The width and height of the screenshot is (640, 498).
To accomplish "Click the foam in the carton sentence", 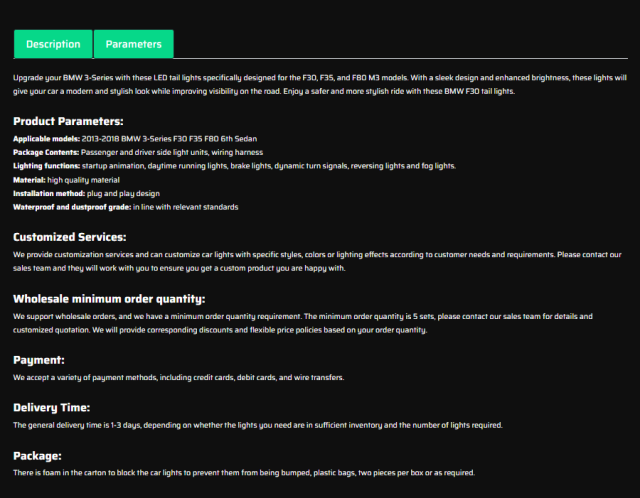I will click(244, 473).
